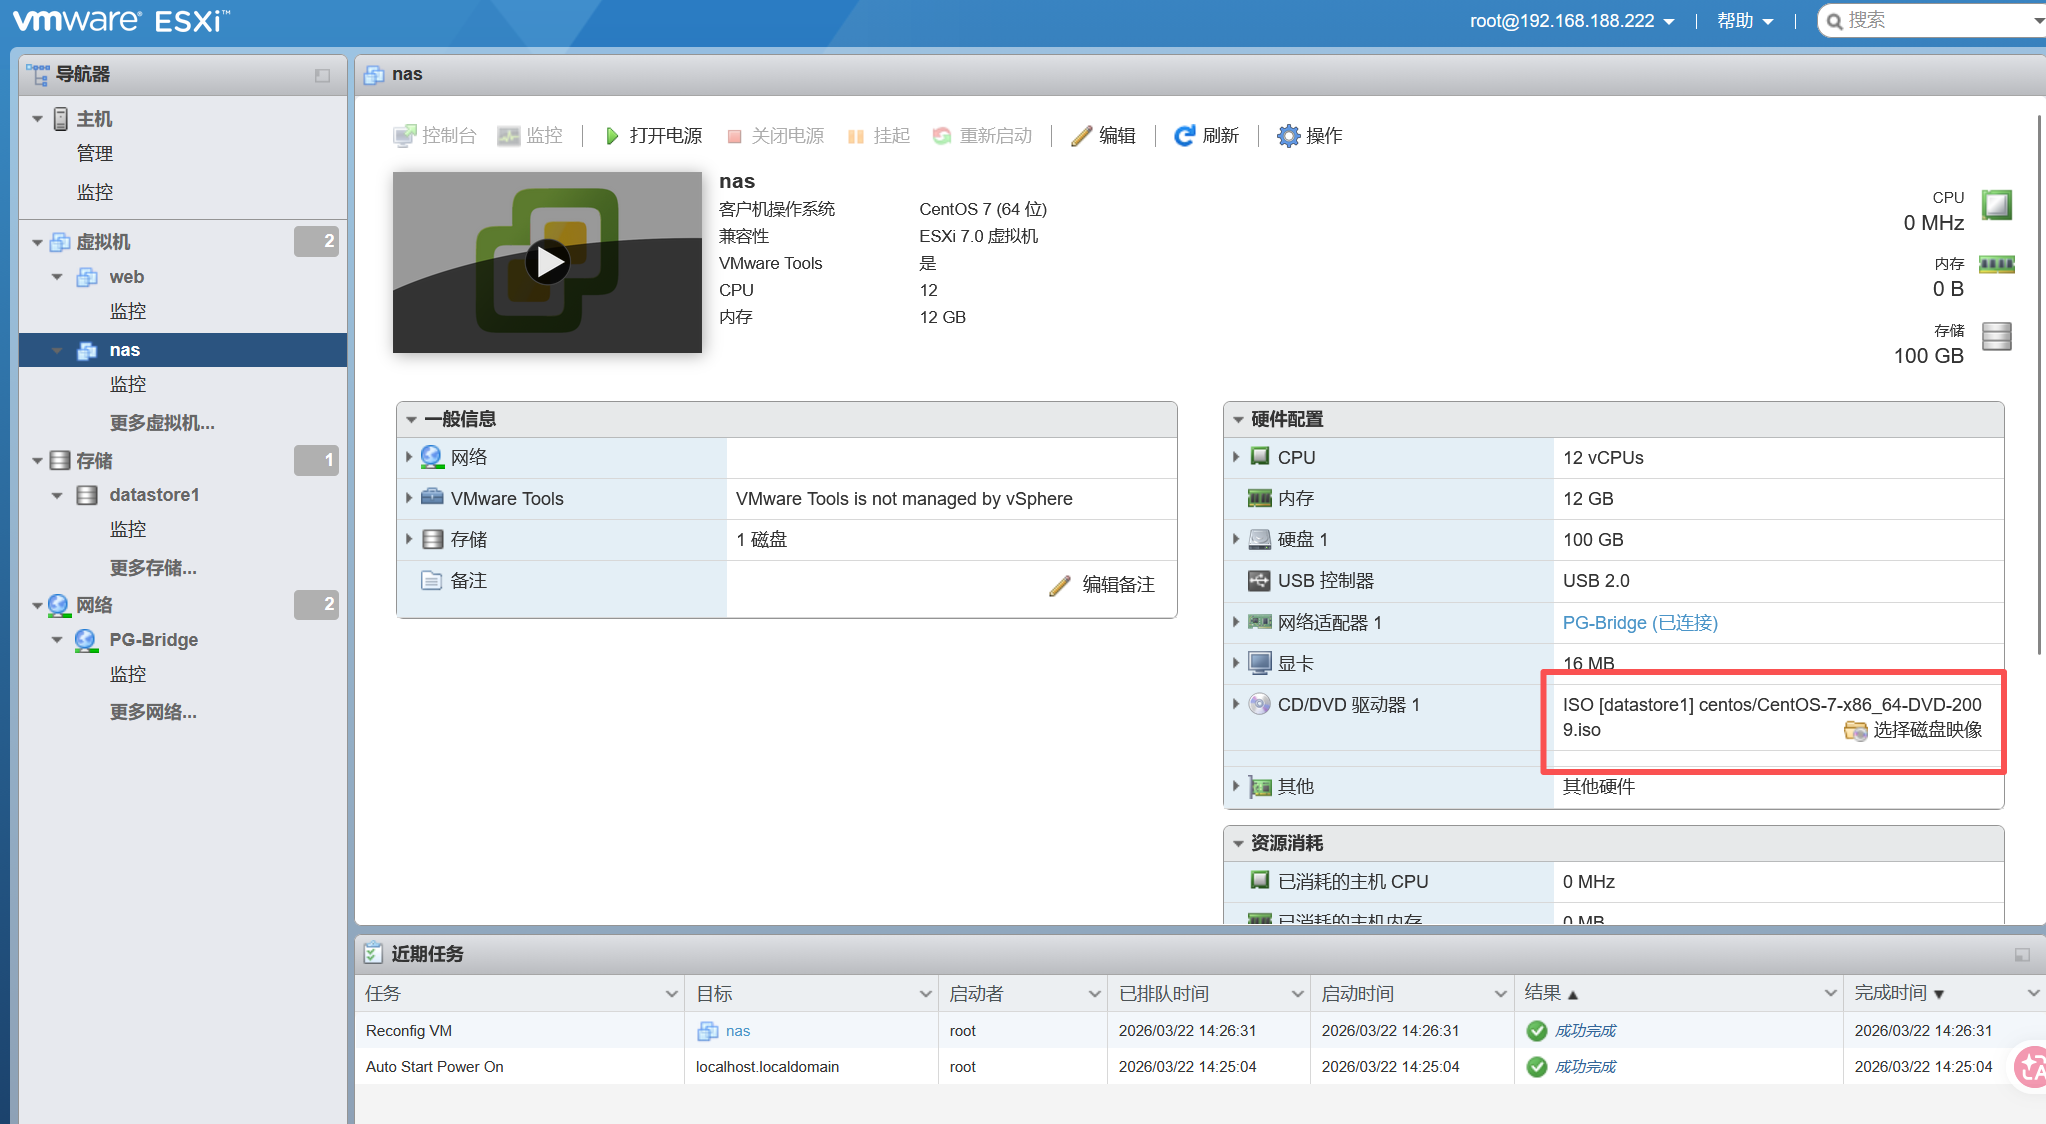Expand the hard disk 1 (硬盘 1) row

click(1236, 539)
